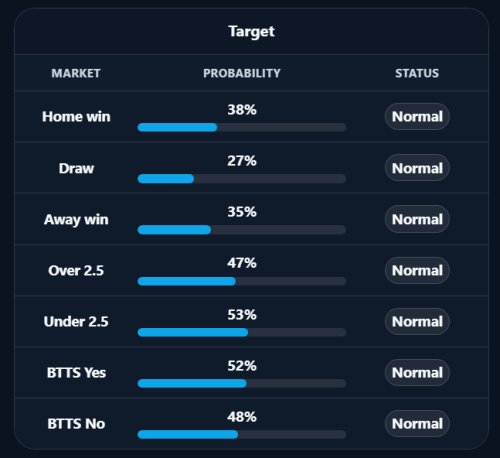
Task: Select the Normal badge in Away win row
Action: coord(417,219)
